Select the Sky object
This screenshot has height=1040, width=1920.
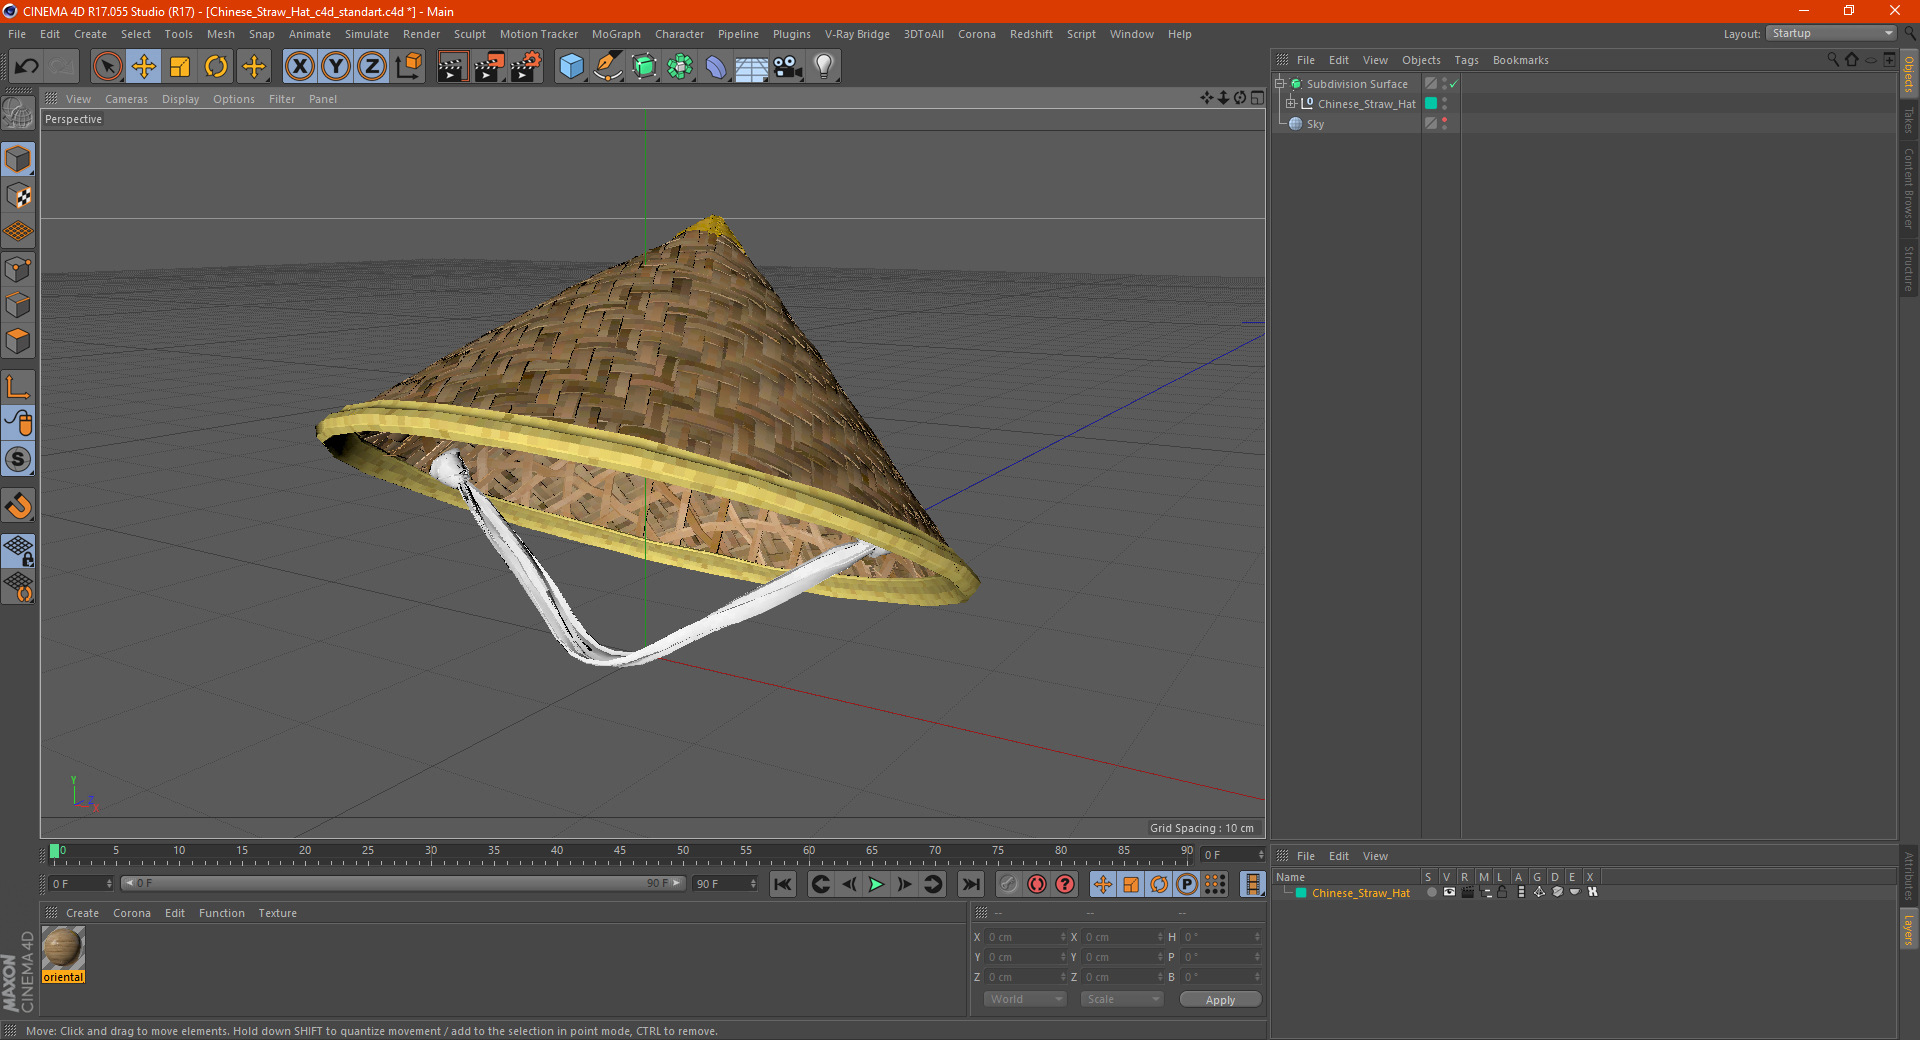point(1315,124)
